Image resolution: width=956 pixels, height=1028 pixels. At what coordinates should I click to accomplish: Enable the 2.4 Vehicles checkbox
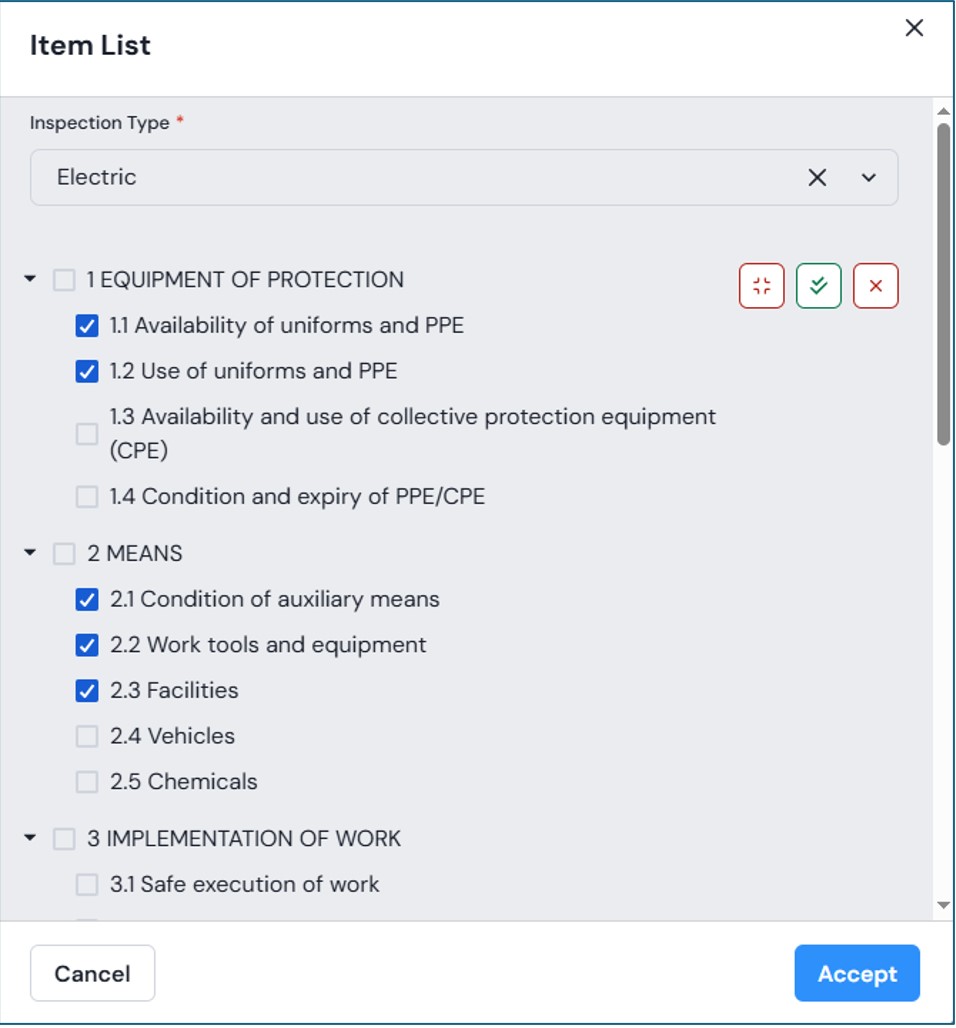click(87, 737)
